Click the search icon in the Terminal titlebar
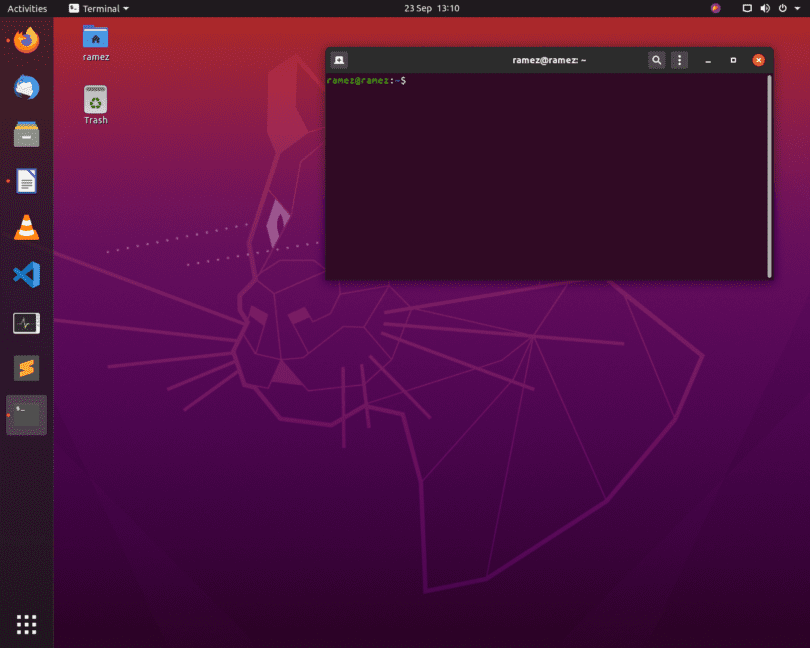The width and height of the screenshot is (810, 648). coord(656,60)
